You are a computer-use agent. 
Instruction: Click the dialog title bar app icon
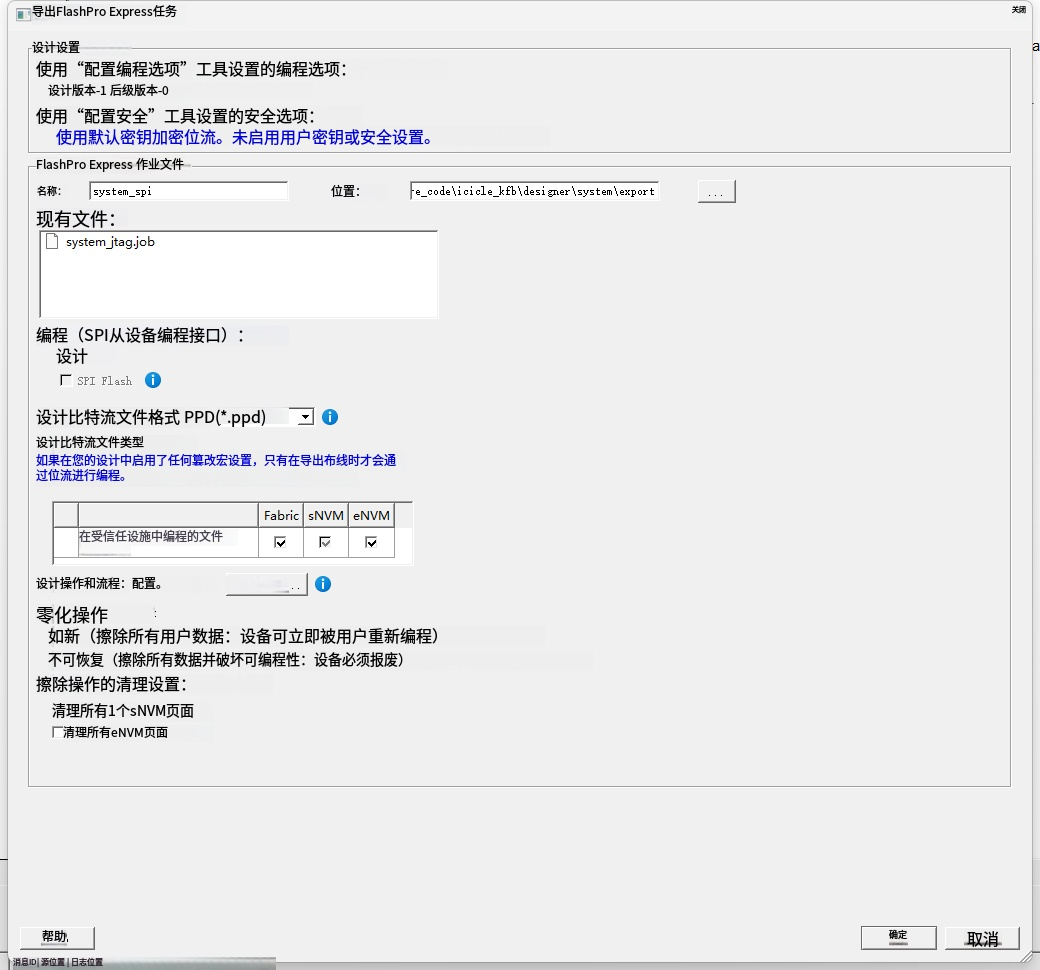(23, 14)
